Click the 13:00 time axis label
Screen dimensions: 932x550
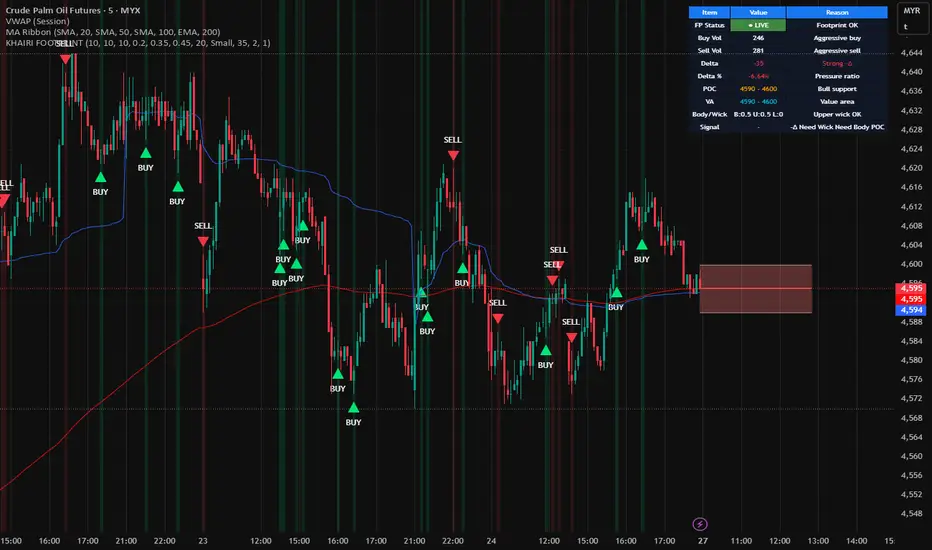pyautogui.click(x=818, y=540)
